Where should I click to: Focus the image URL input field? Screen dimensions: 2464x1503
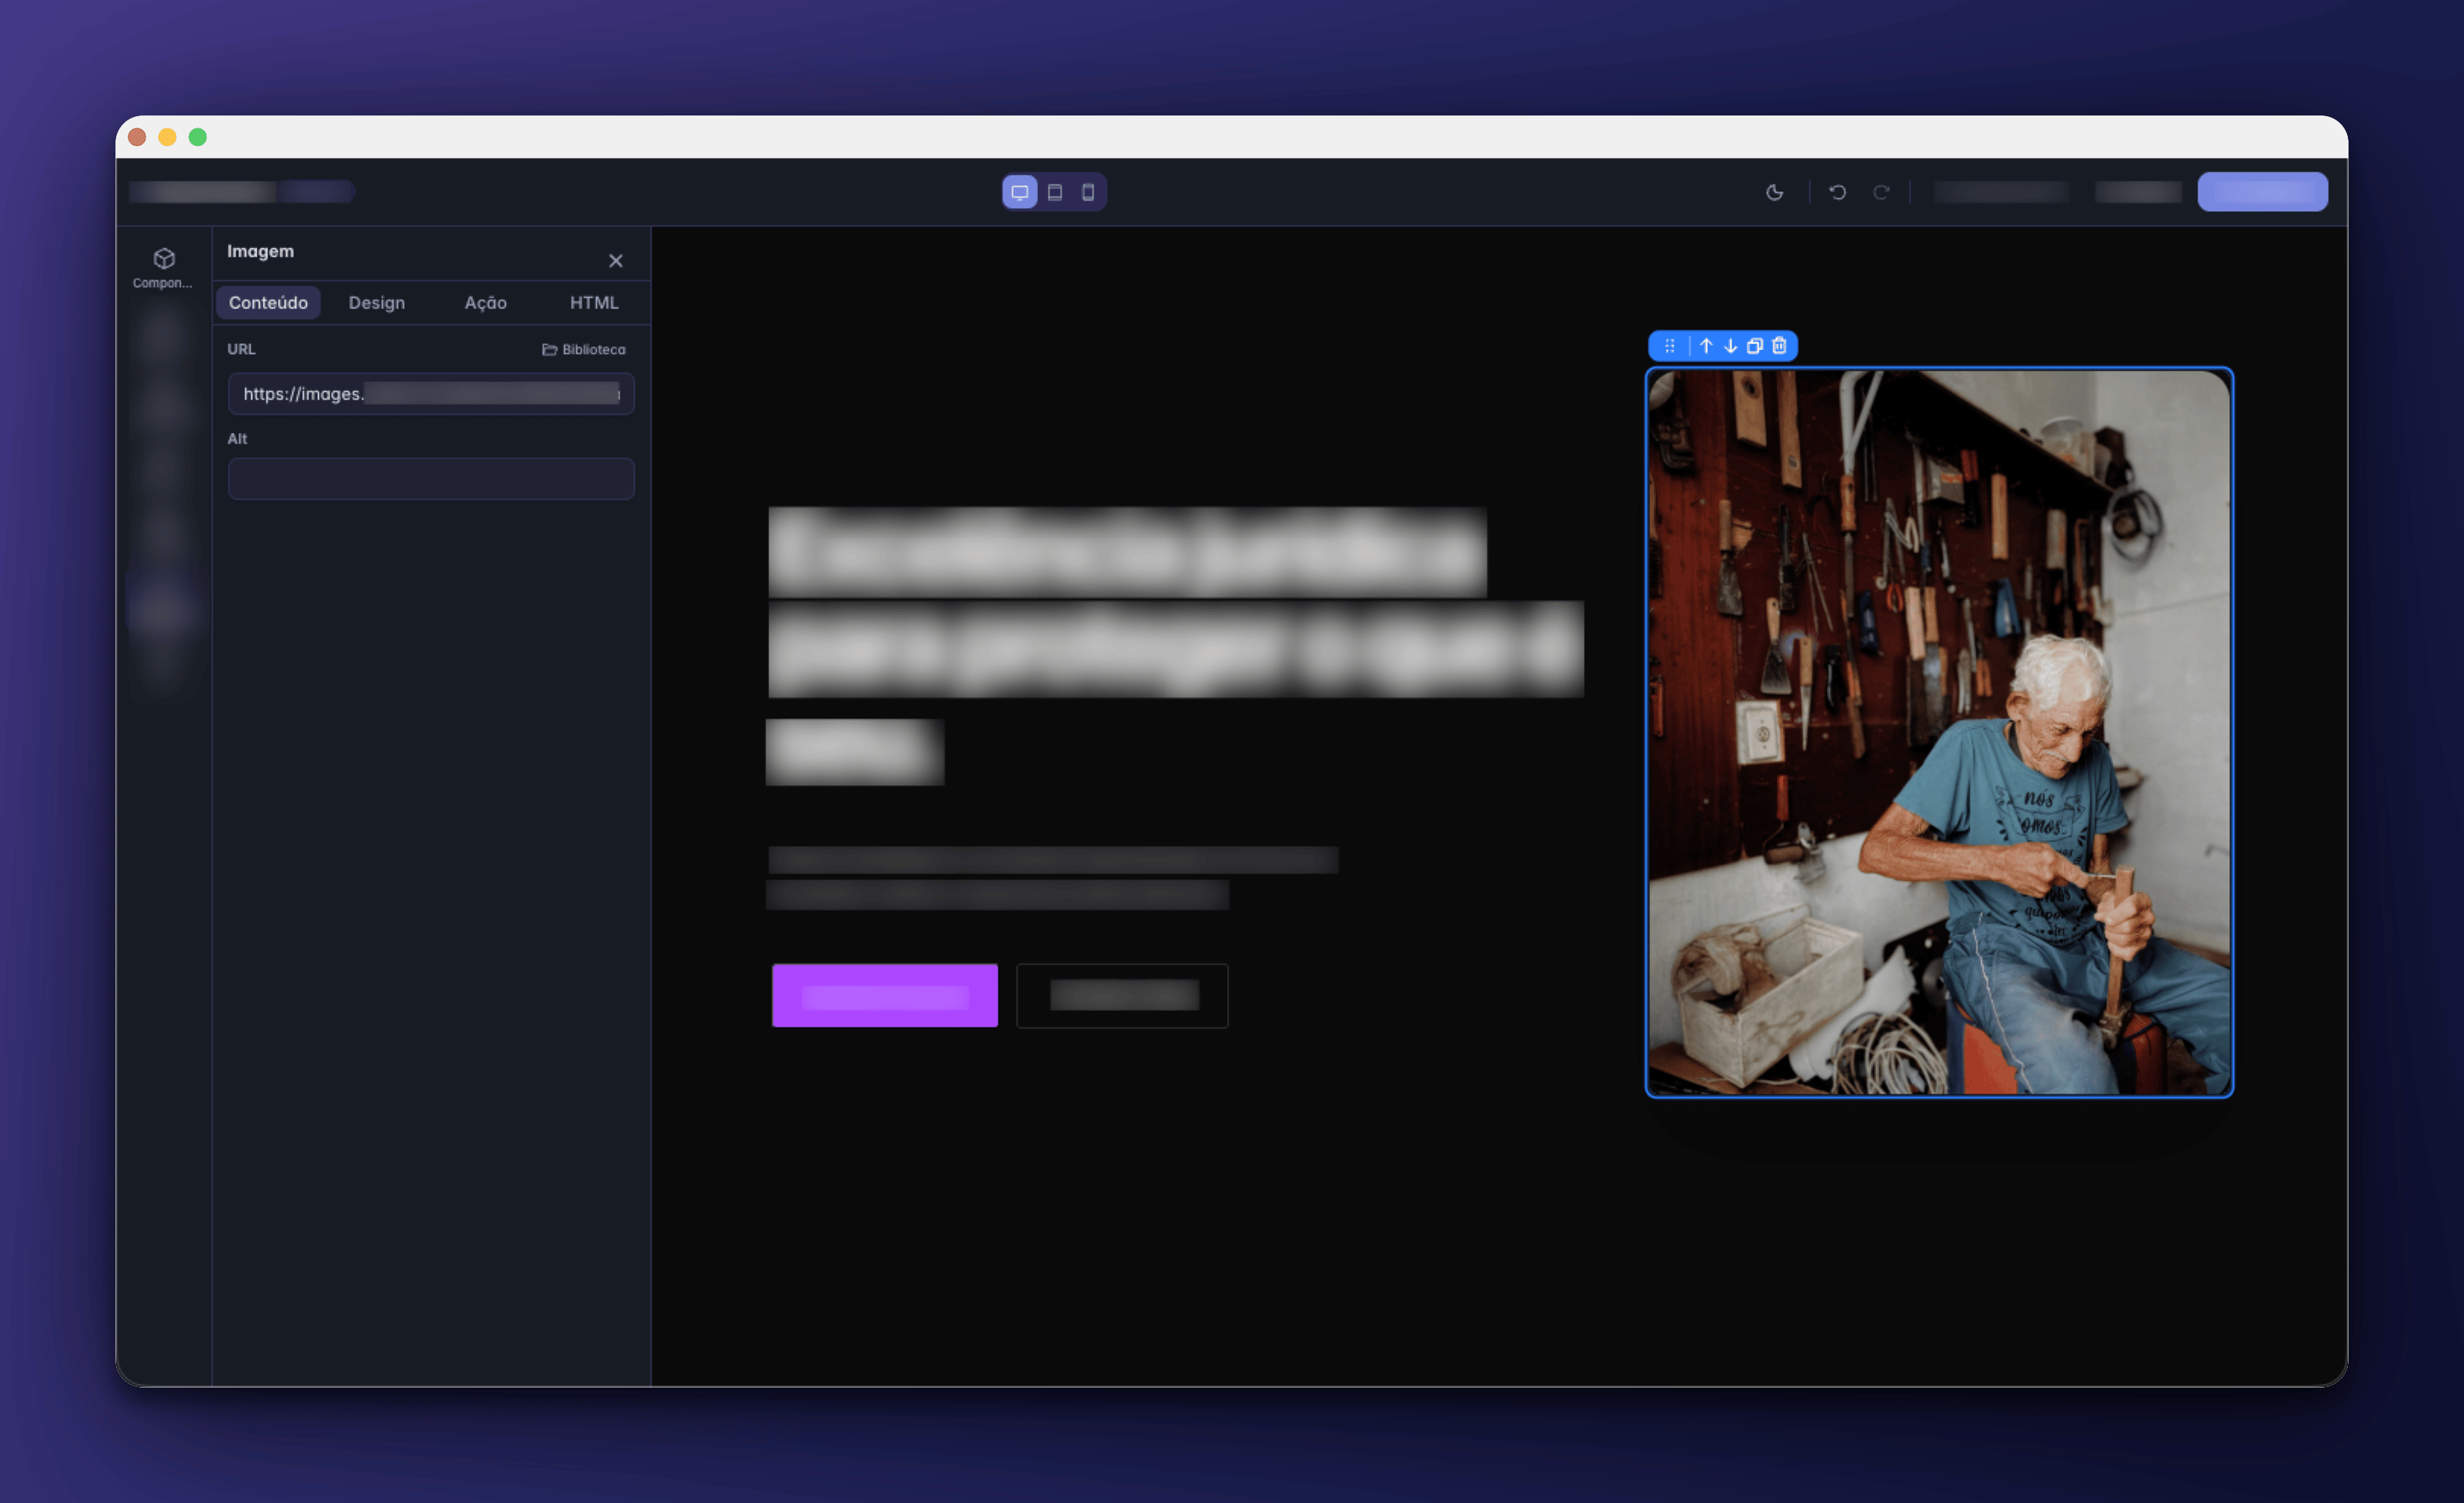click(431, 394)
